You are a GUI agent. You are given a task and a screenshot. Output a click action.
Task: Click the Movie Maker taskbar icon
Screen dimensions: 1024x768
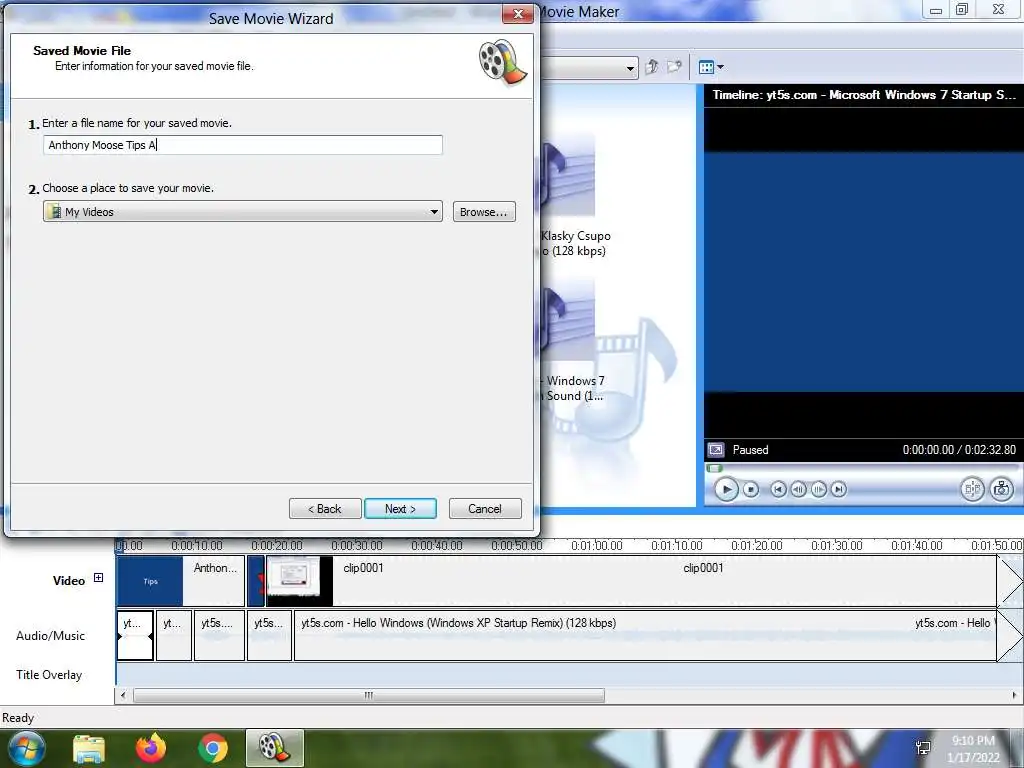click(274, 748)
